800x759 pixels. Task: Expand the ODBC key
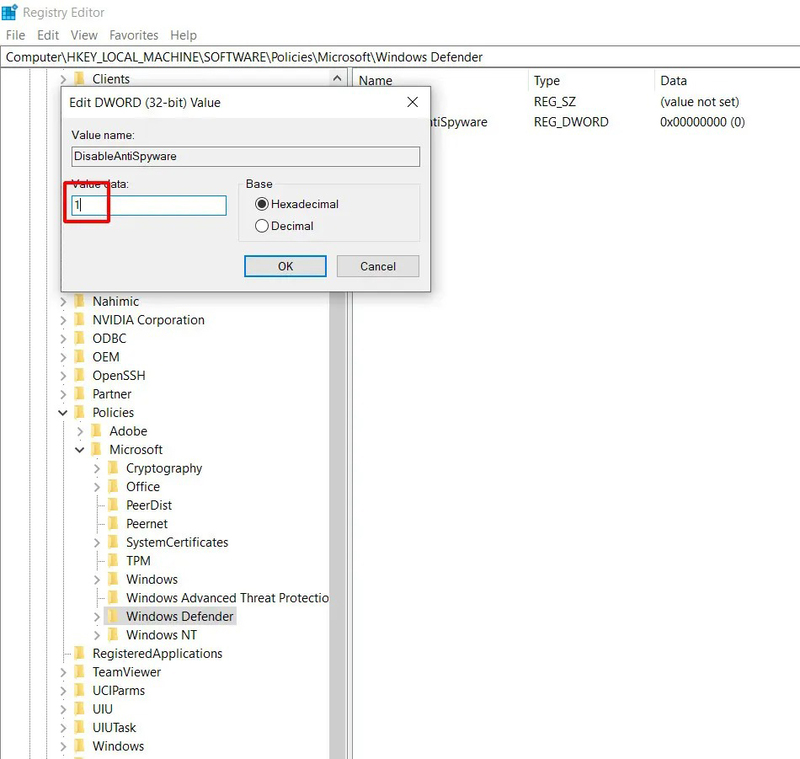[x=63, y=339]
